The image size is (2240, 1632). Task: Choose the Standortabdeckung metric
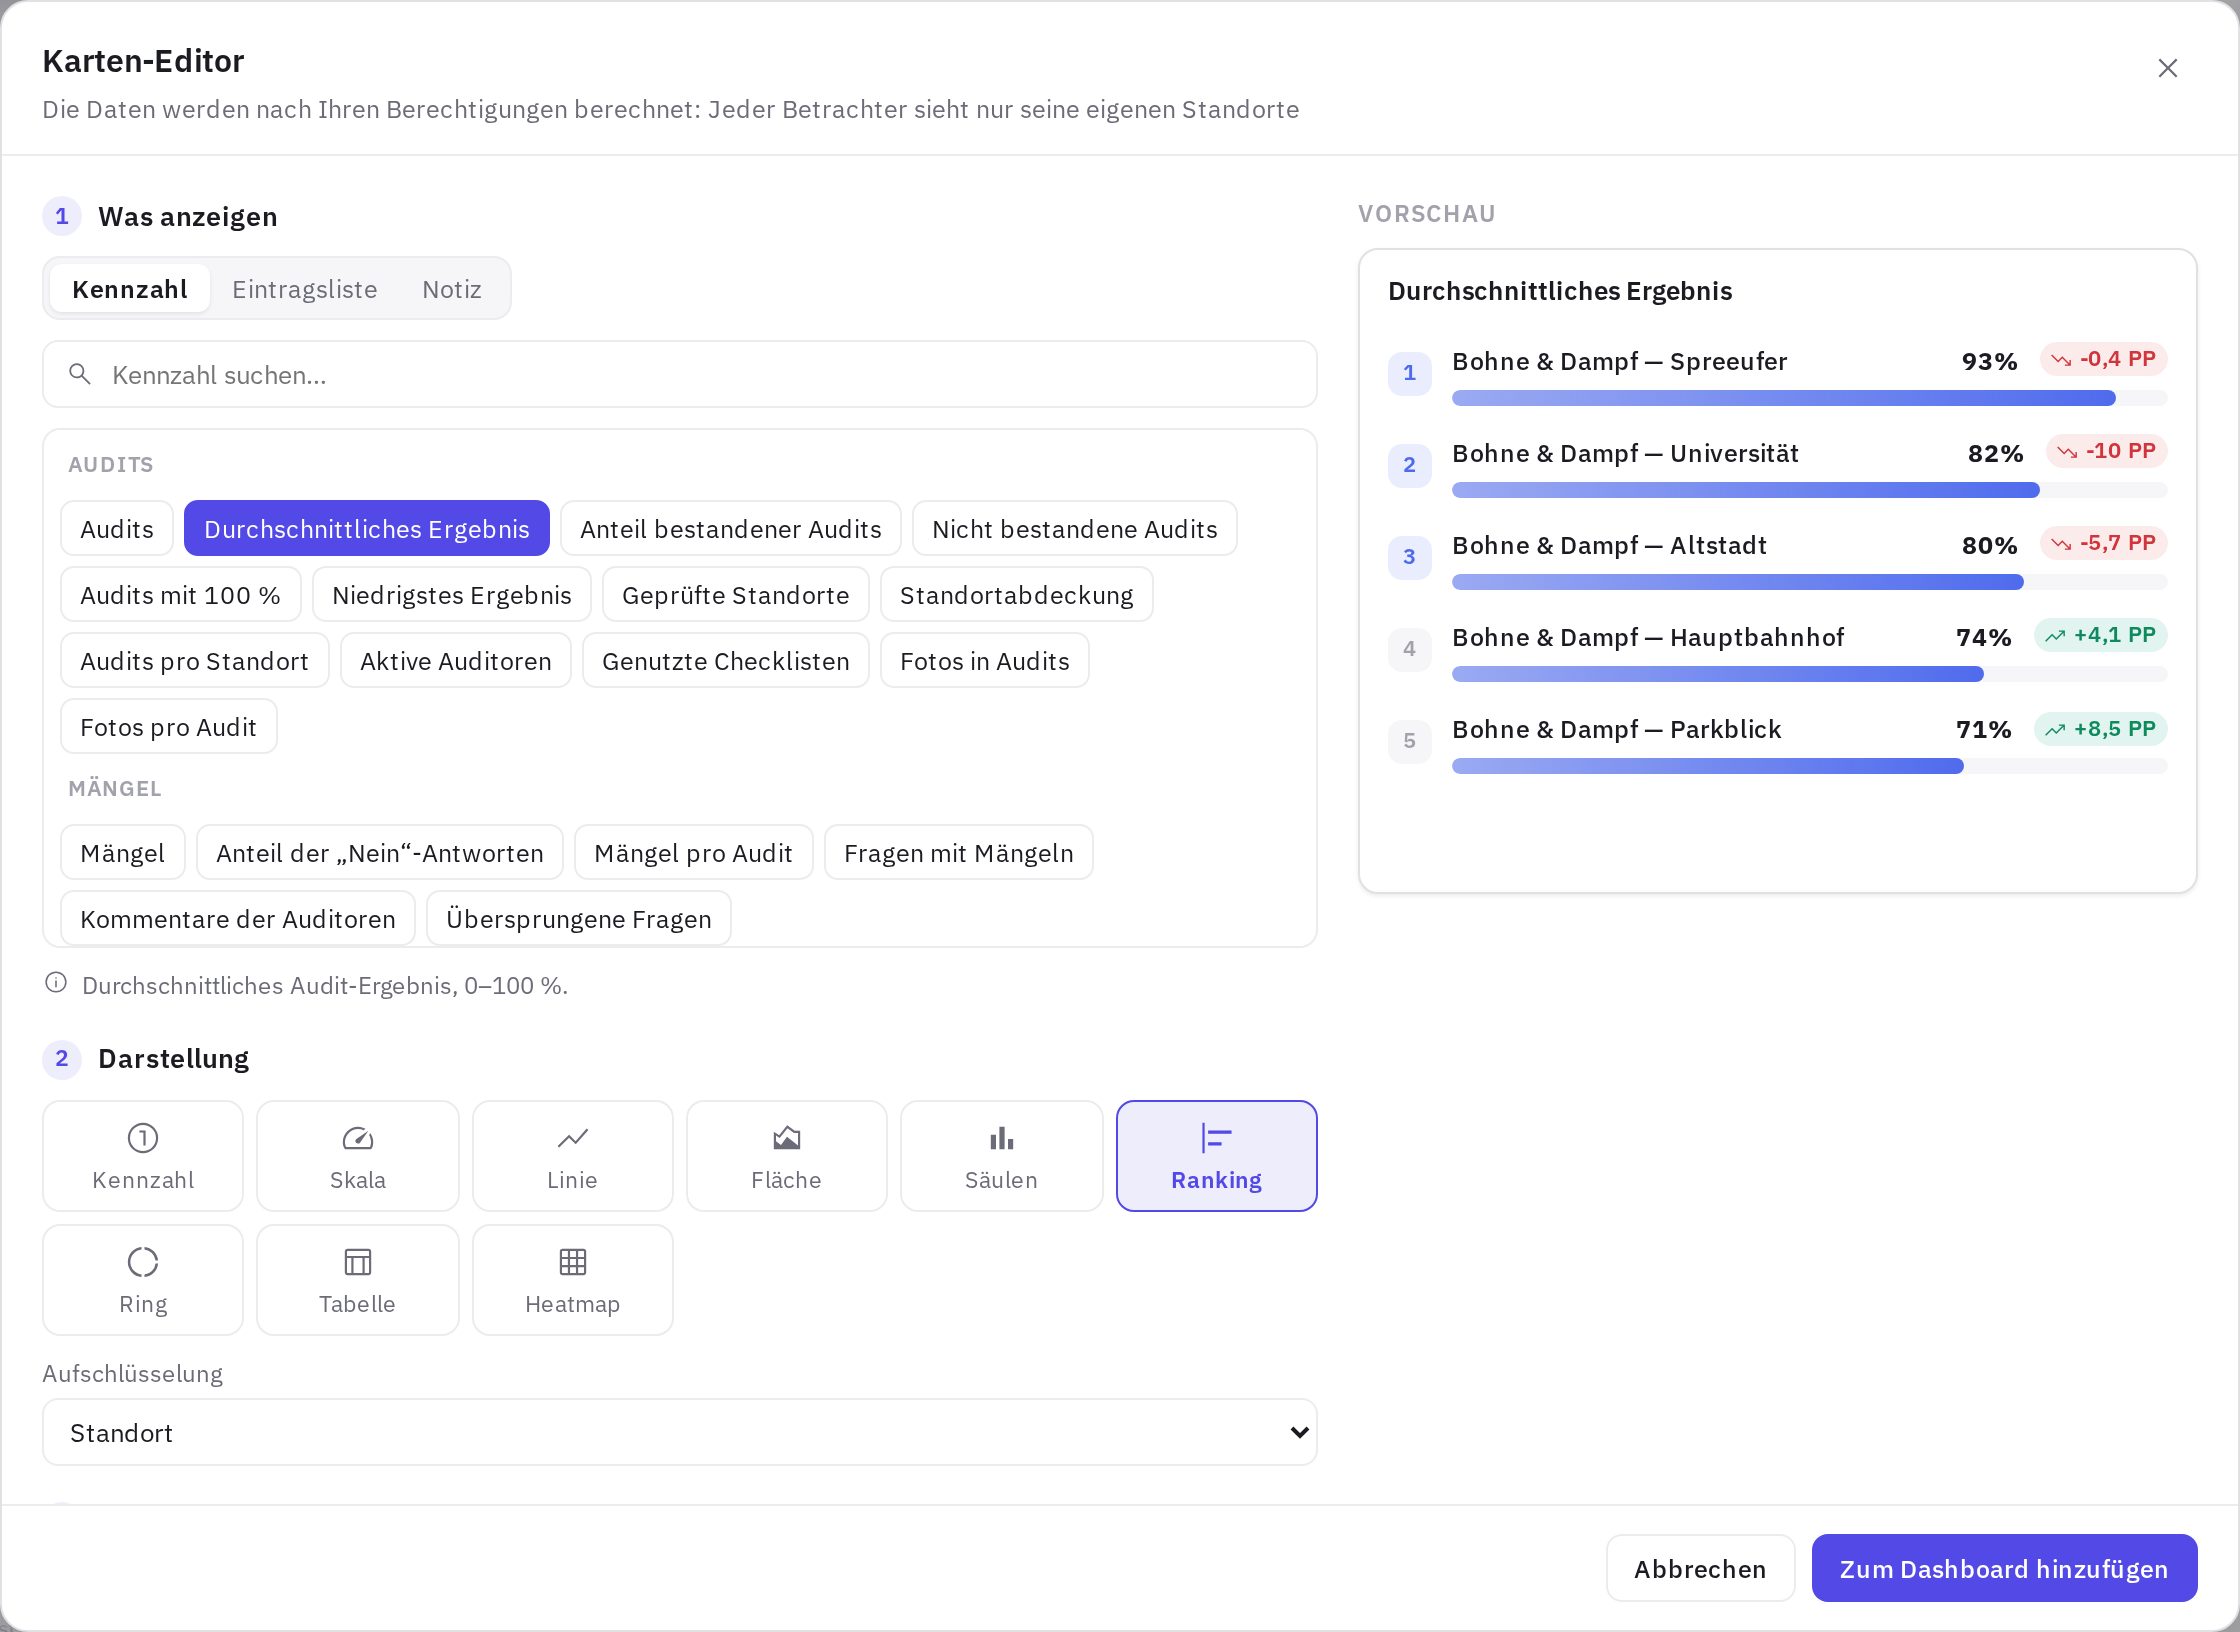pos(1017,594)
